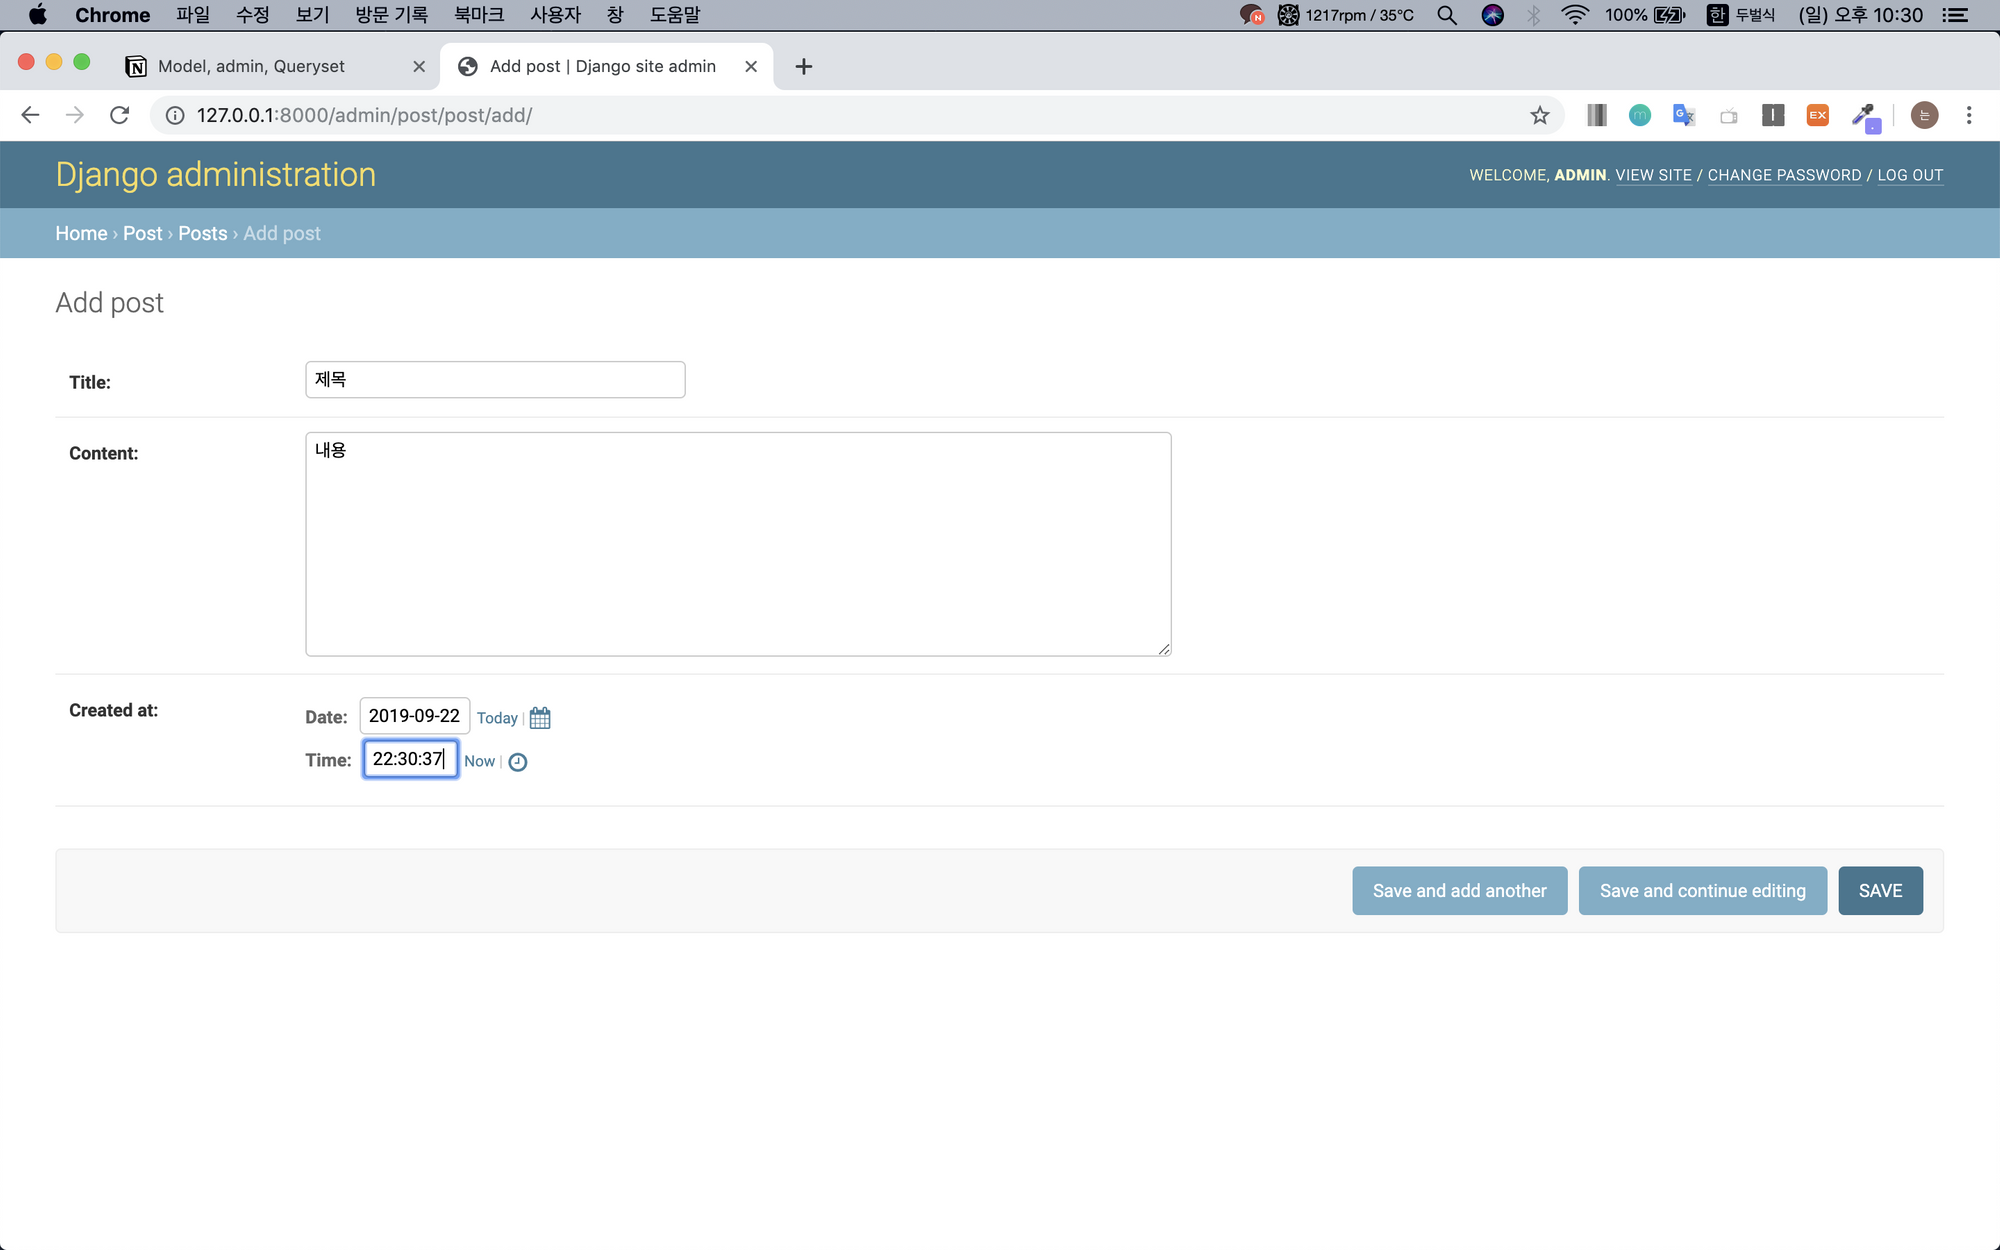Viewport: 2000px width, 1250px height.
Task: Click the orange EX extension icon
Action: point(1817,115)
